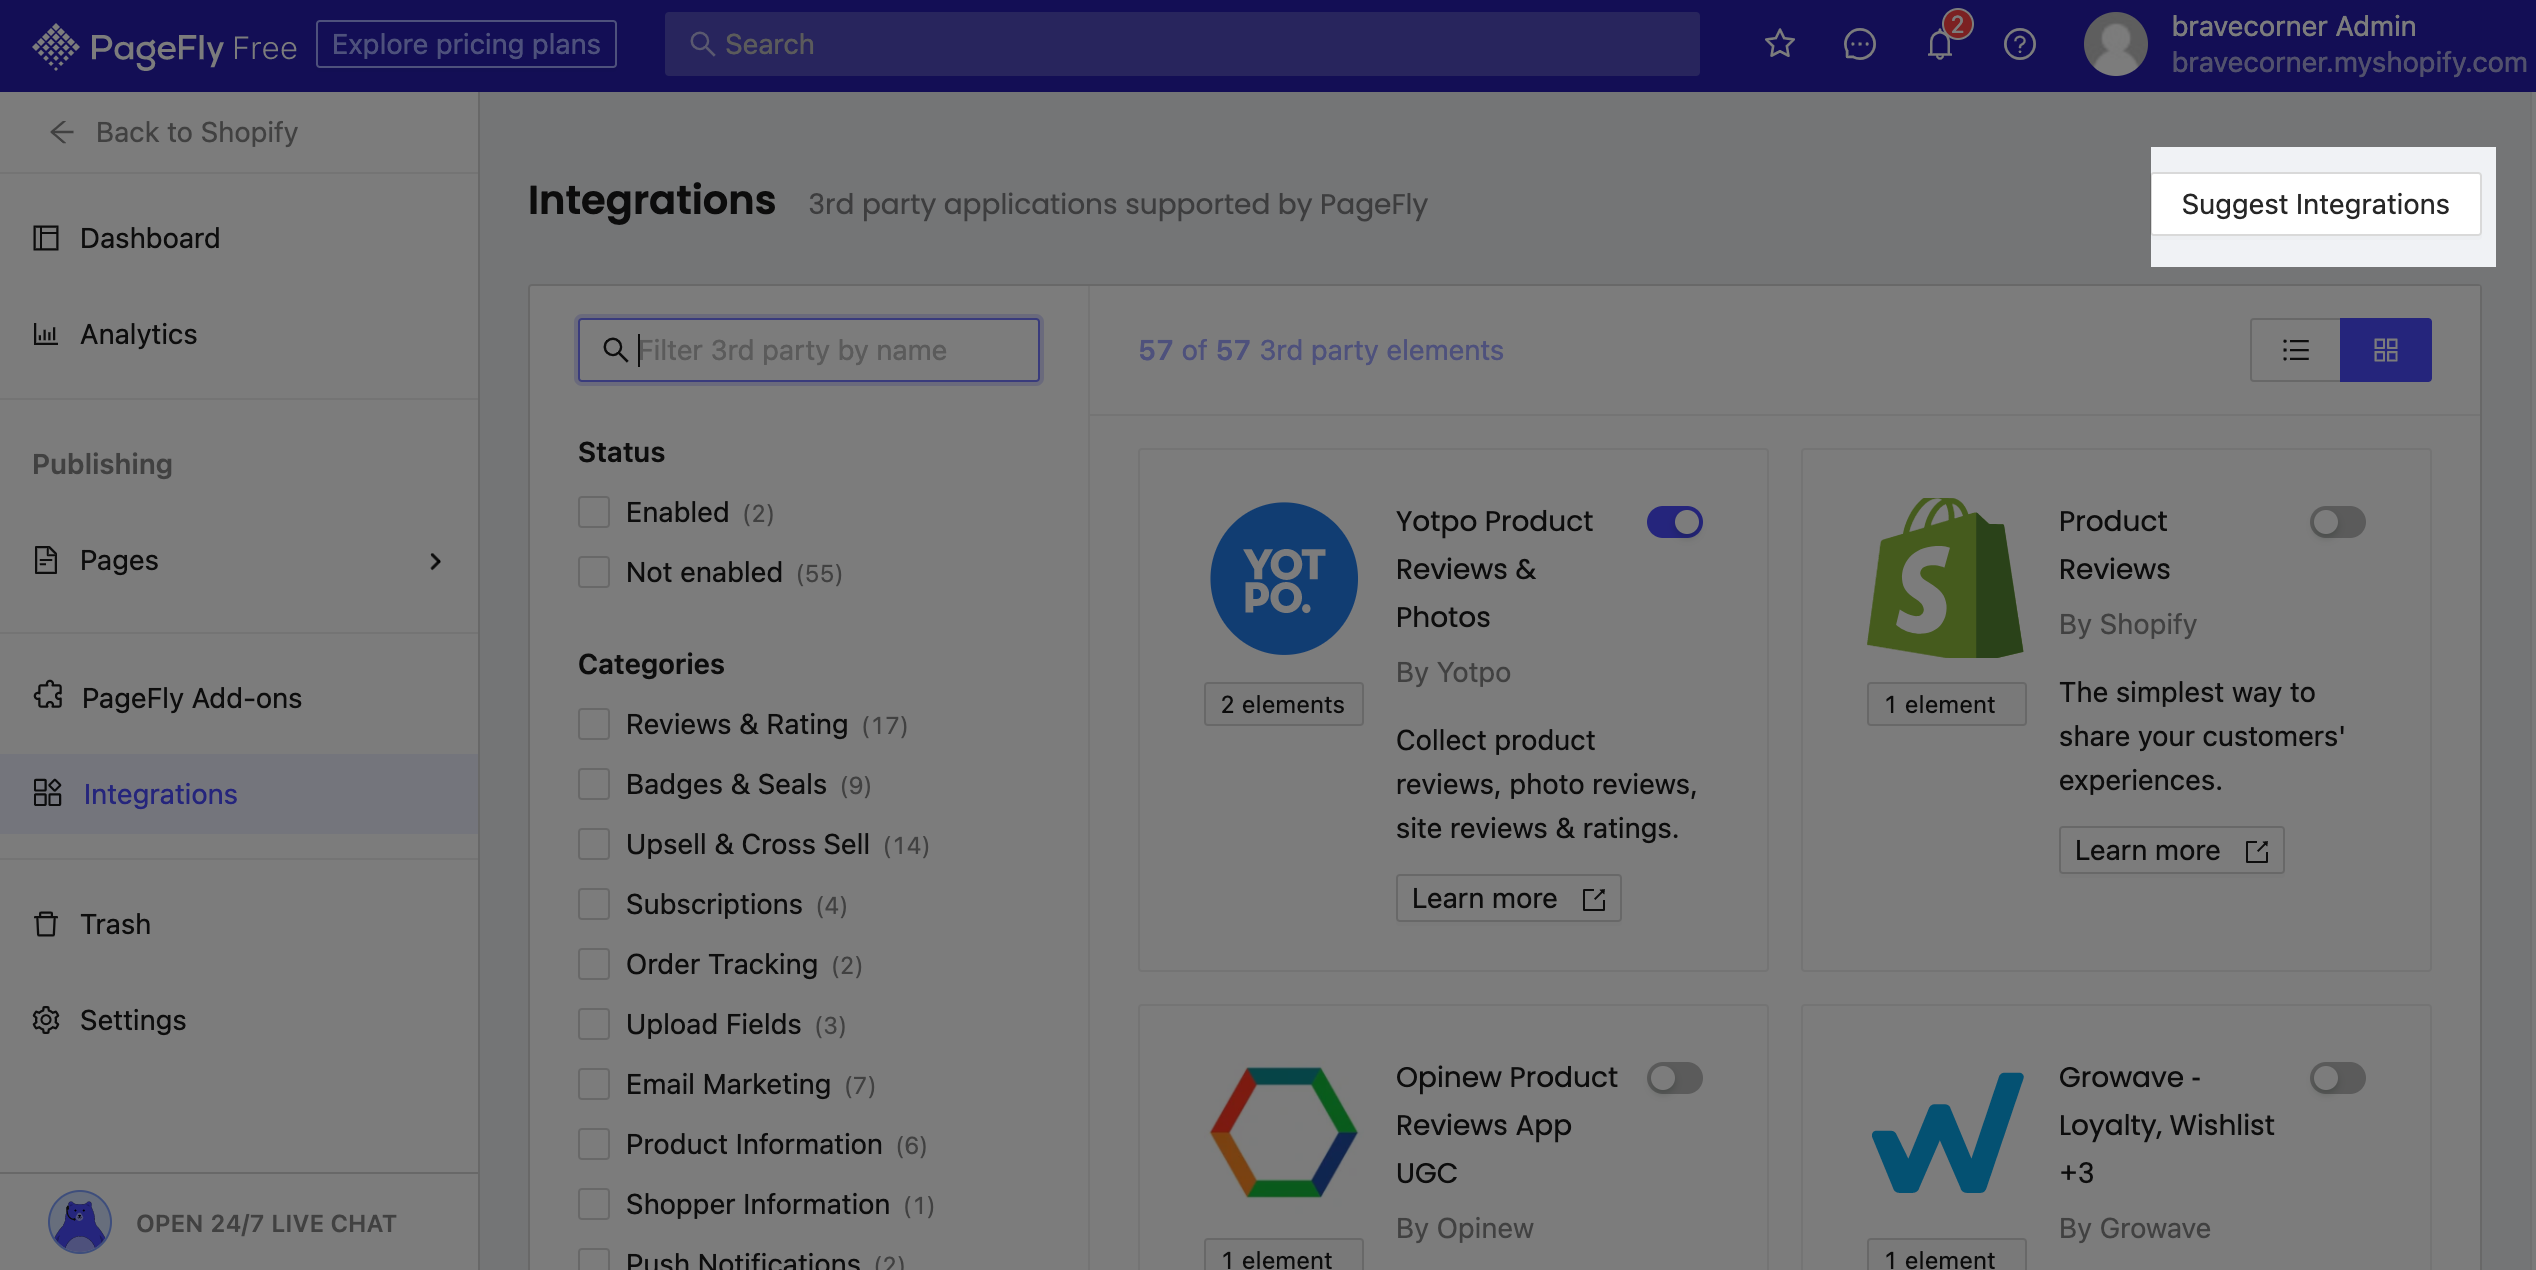Image resolution: width=2536 pixels, height=1270 pixels.
Task: Check the Upsell & Cross Sell category
Action: [594, 844]
